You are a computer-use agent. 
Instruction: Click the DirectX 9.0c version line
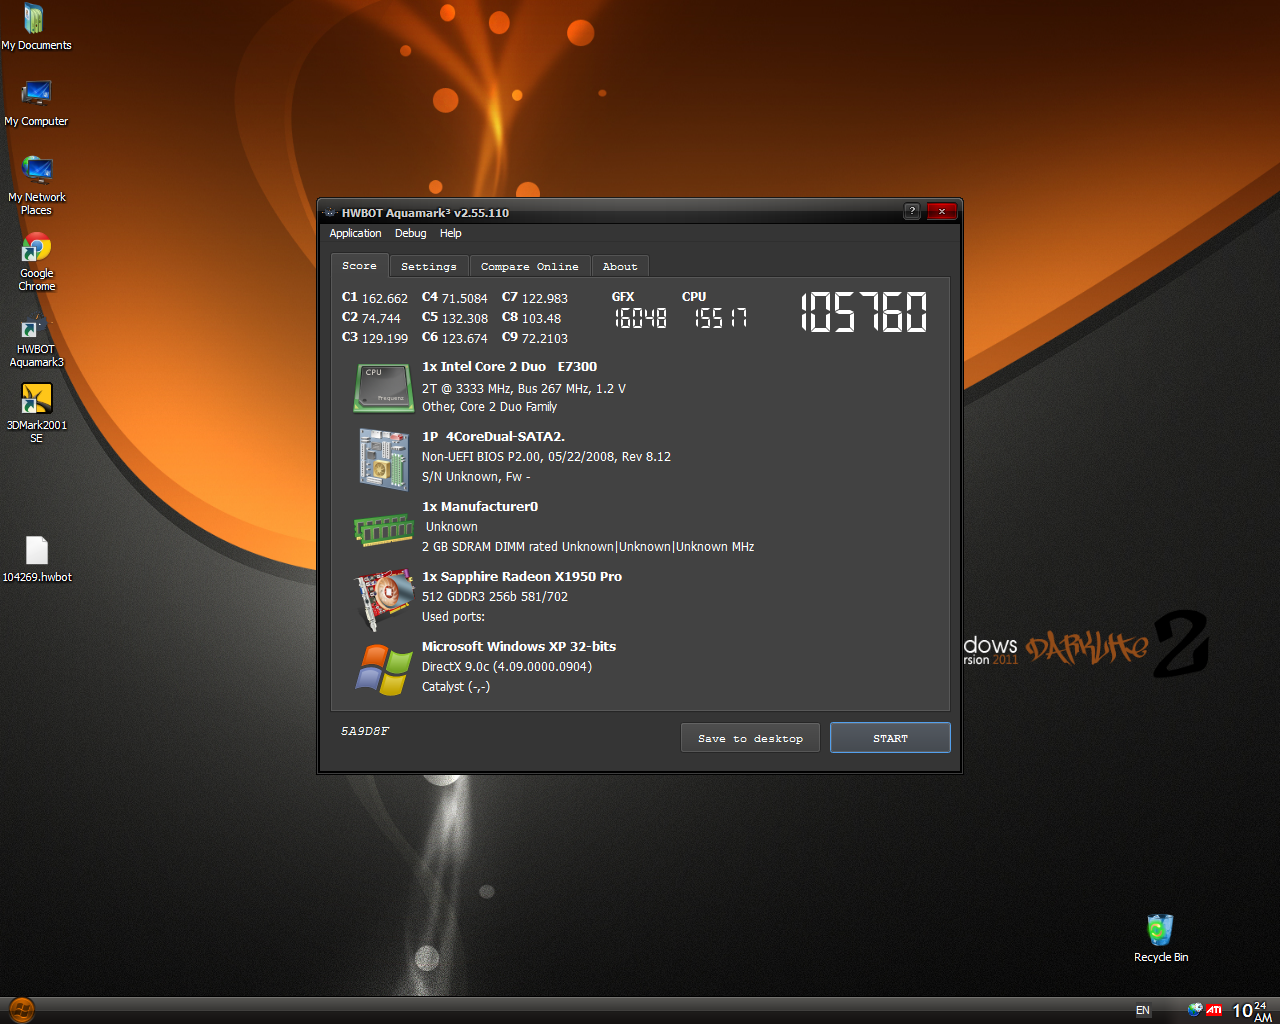(507, 667)
